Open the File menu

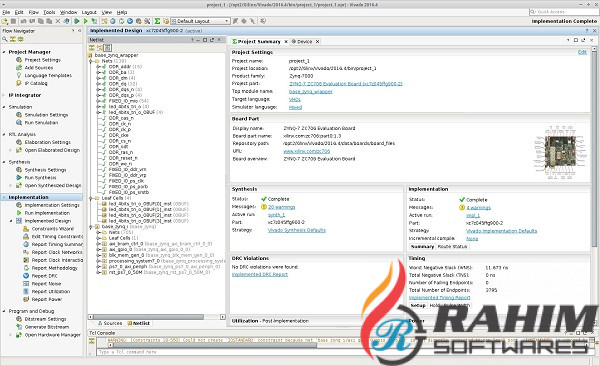click(6, 12)
